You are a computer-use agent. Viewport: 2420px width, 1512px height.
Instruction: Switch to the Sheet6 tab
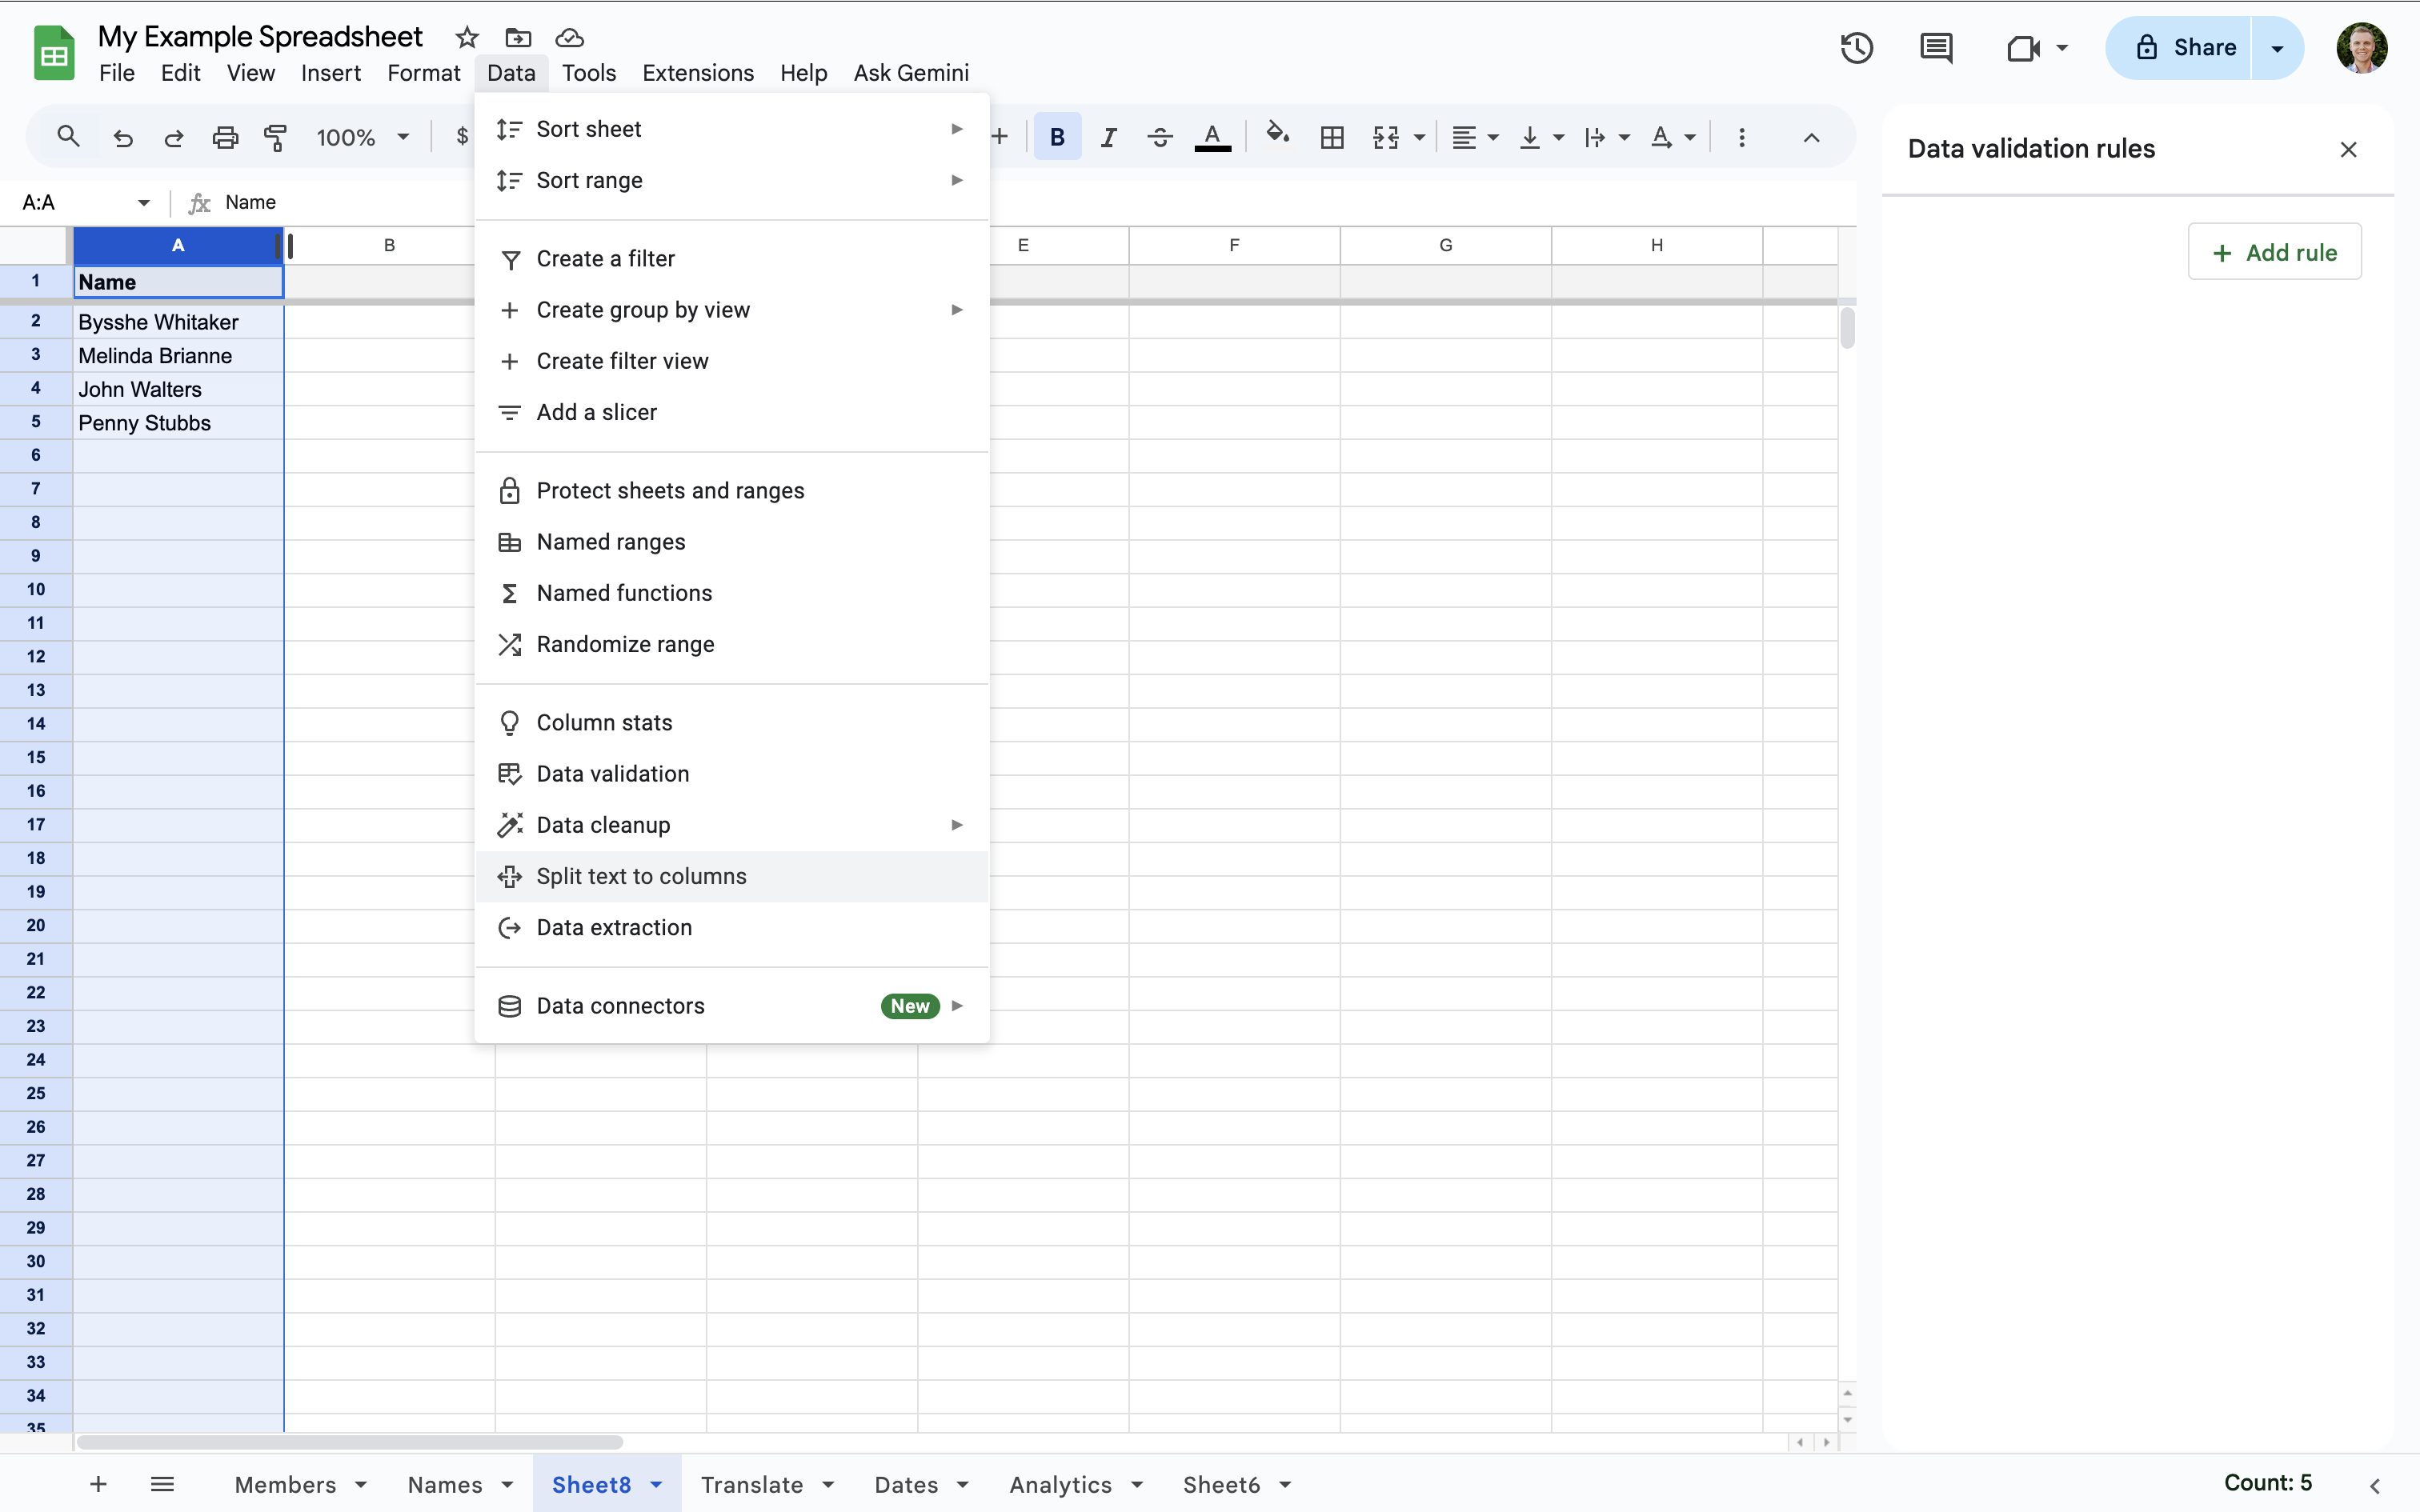click(1222, 1484)
